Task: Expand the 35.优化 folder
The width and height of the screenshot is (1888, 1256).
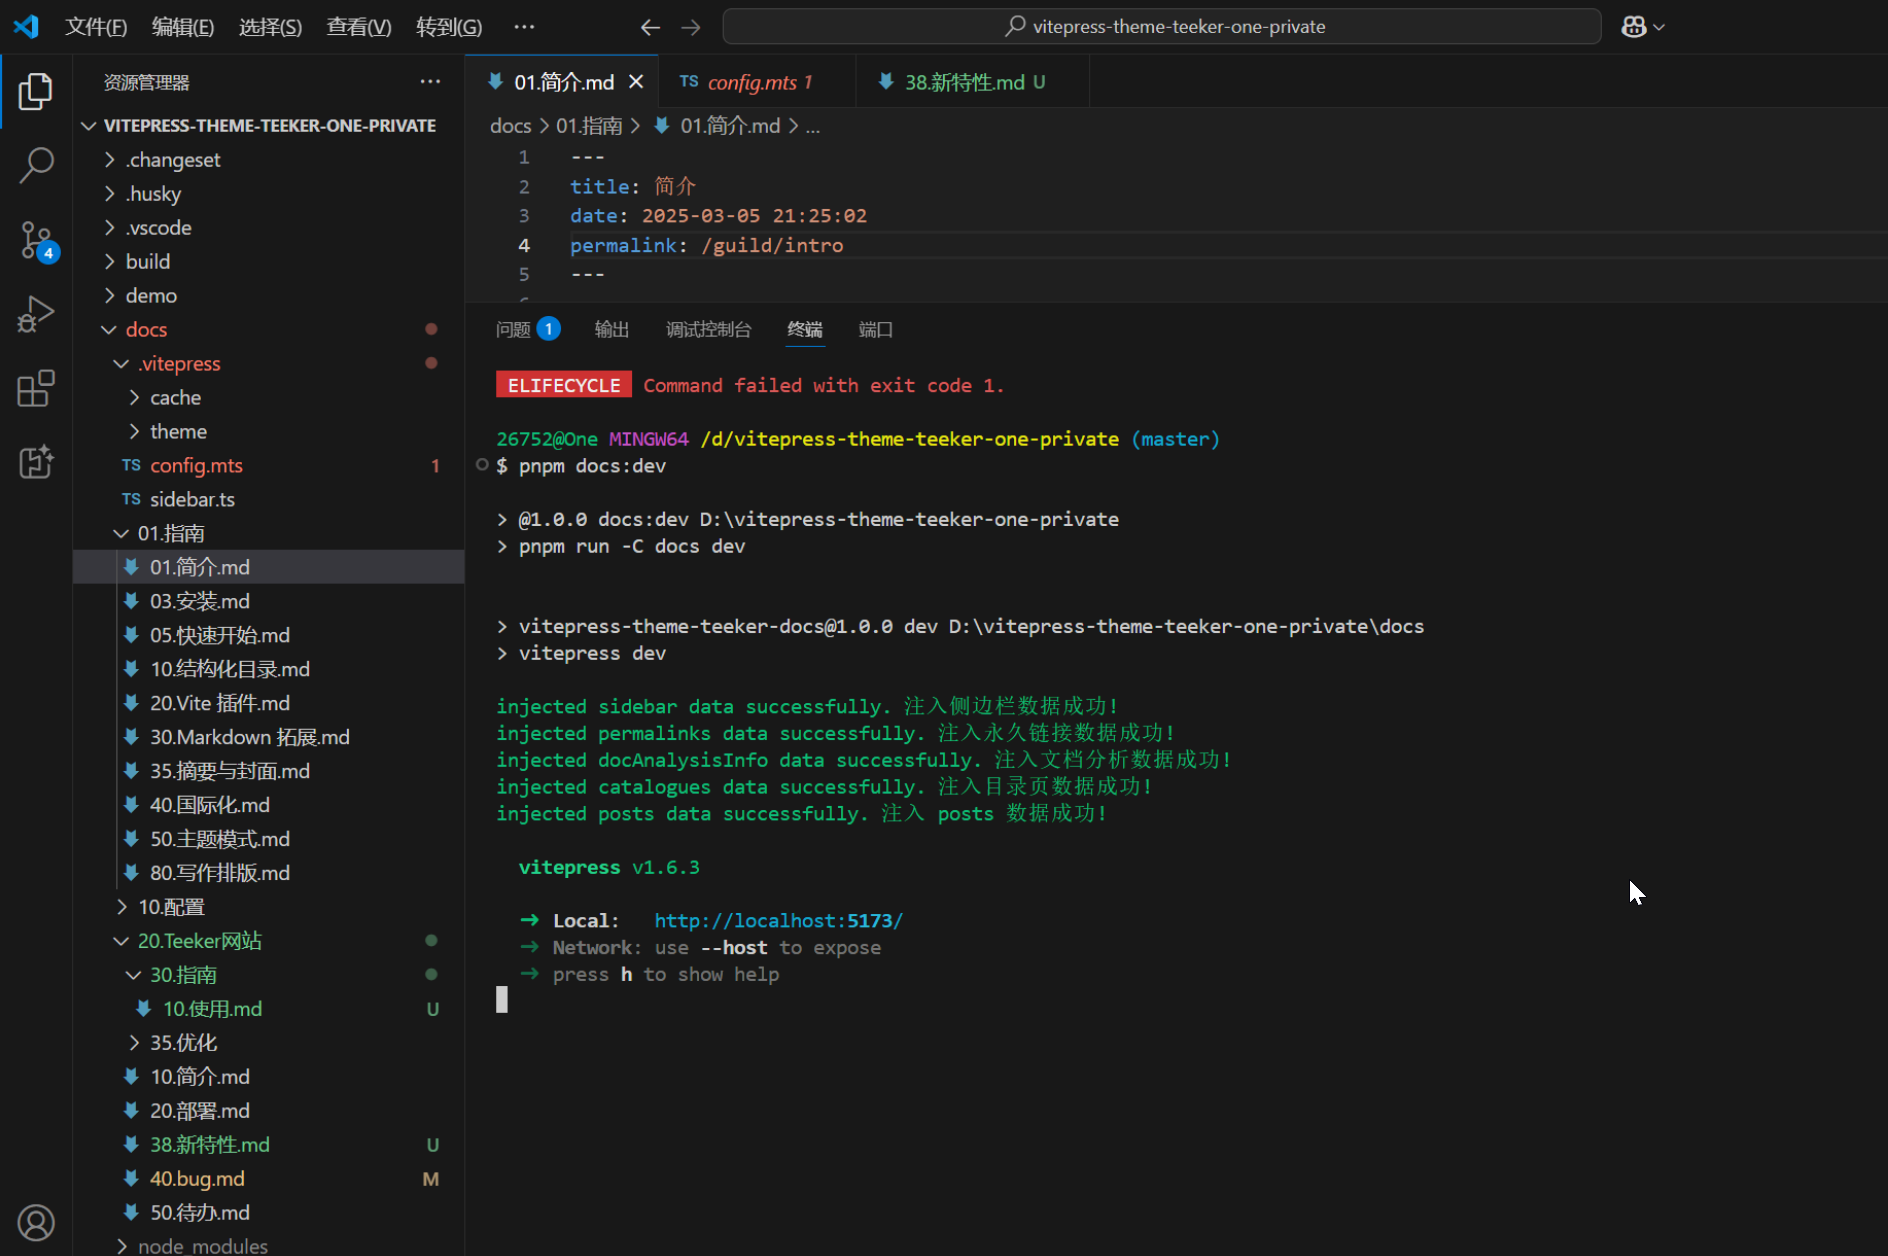Action: [x=268, y=1043]
